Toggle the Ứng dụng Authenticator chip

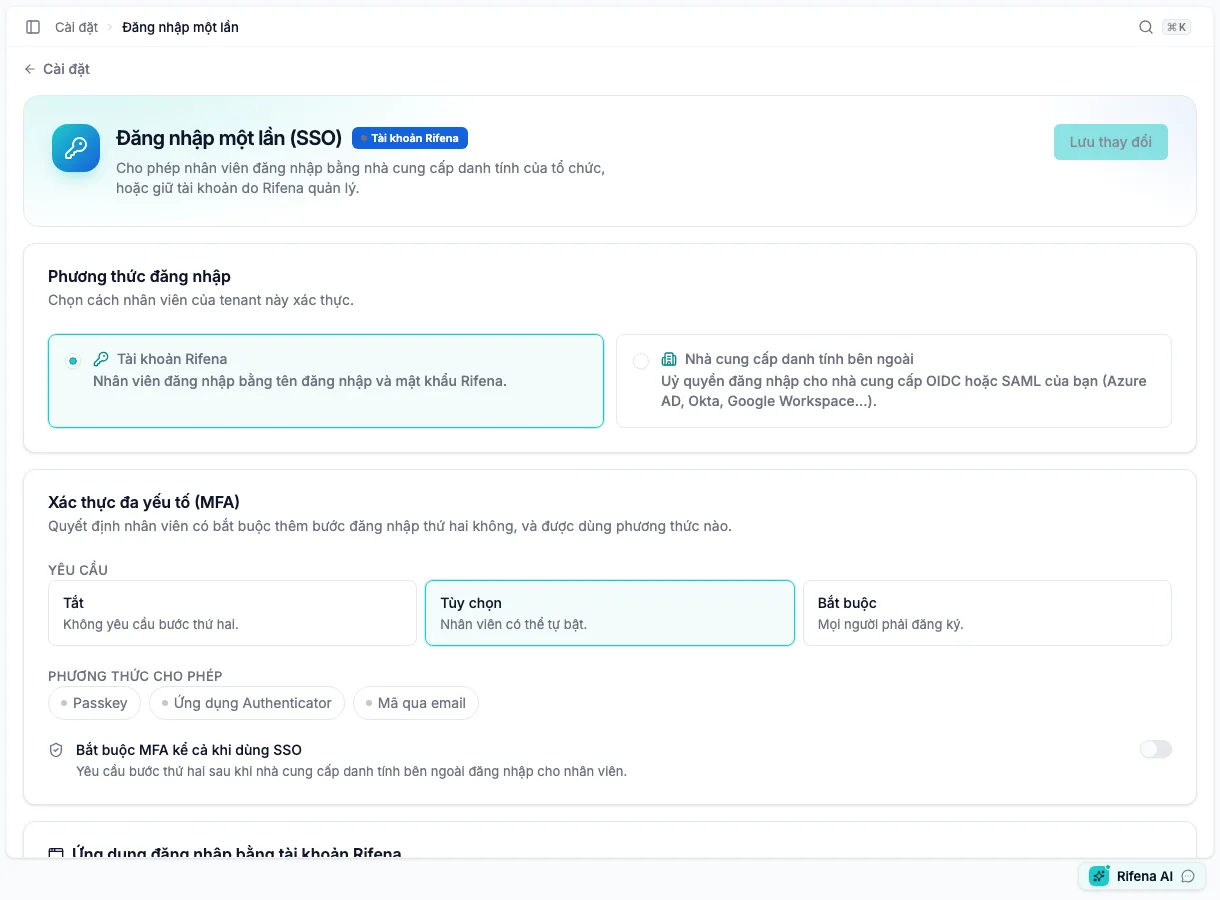click(x=247, y=703)
